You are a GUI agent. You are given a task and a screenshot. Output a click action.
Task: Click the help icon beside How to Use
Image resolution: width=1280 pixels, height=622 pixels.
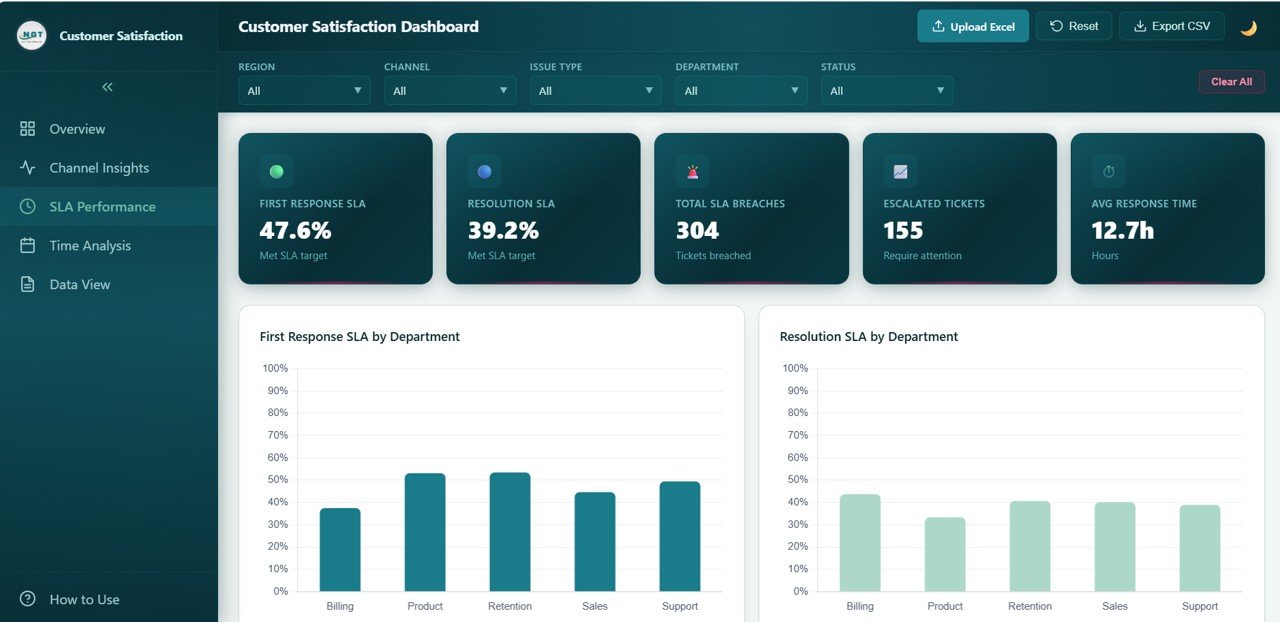pyautogui.click(x=28, y=599)
